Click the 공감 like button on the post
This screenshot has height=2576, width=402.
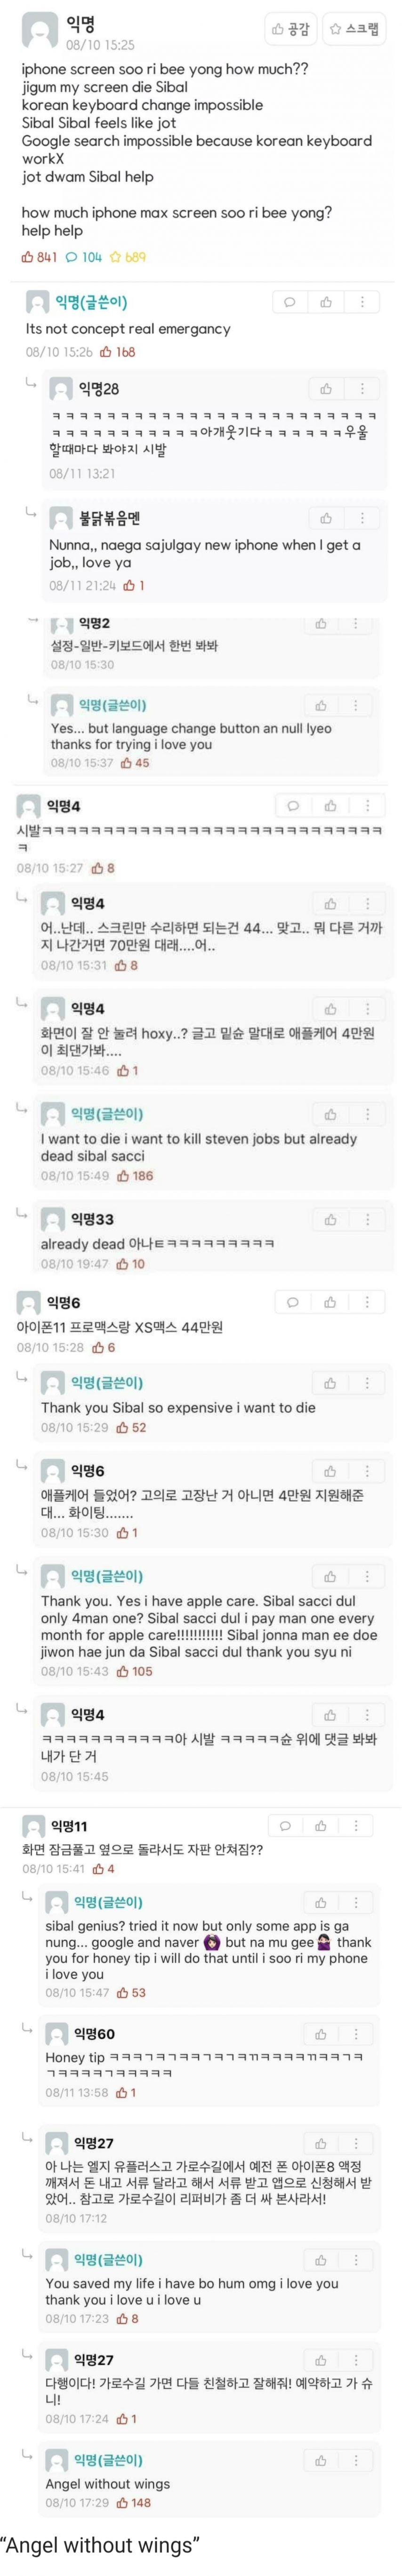click(291, 29)
